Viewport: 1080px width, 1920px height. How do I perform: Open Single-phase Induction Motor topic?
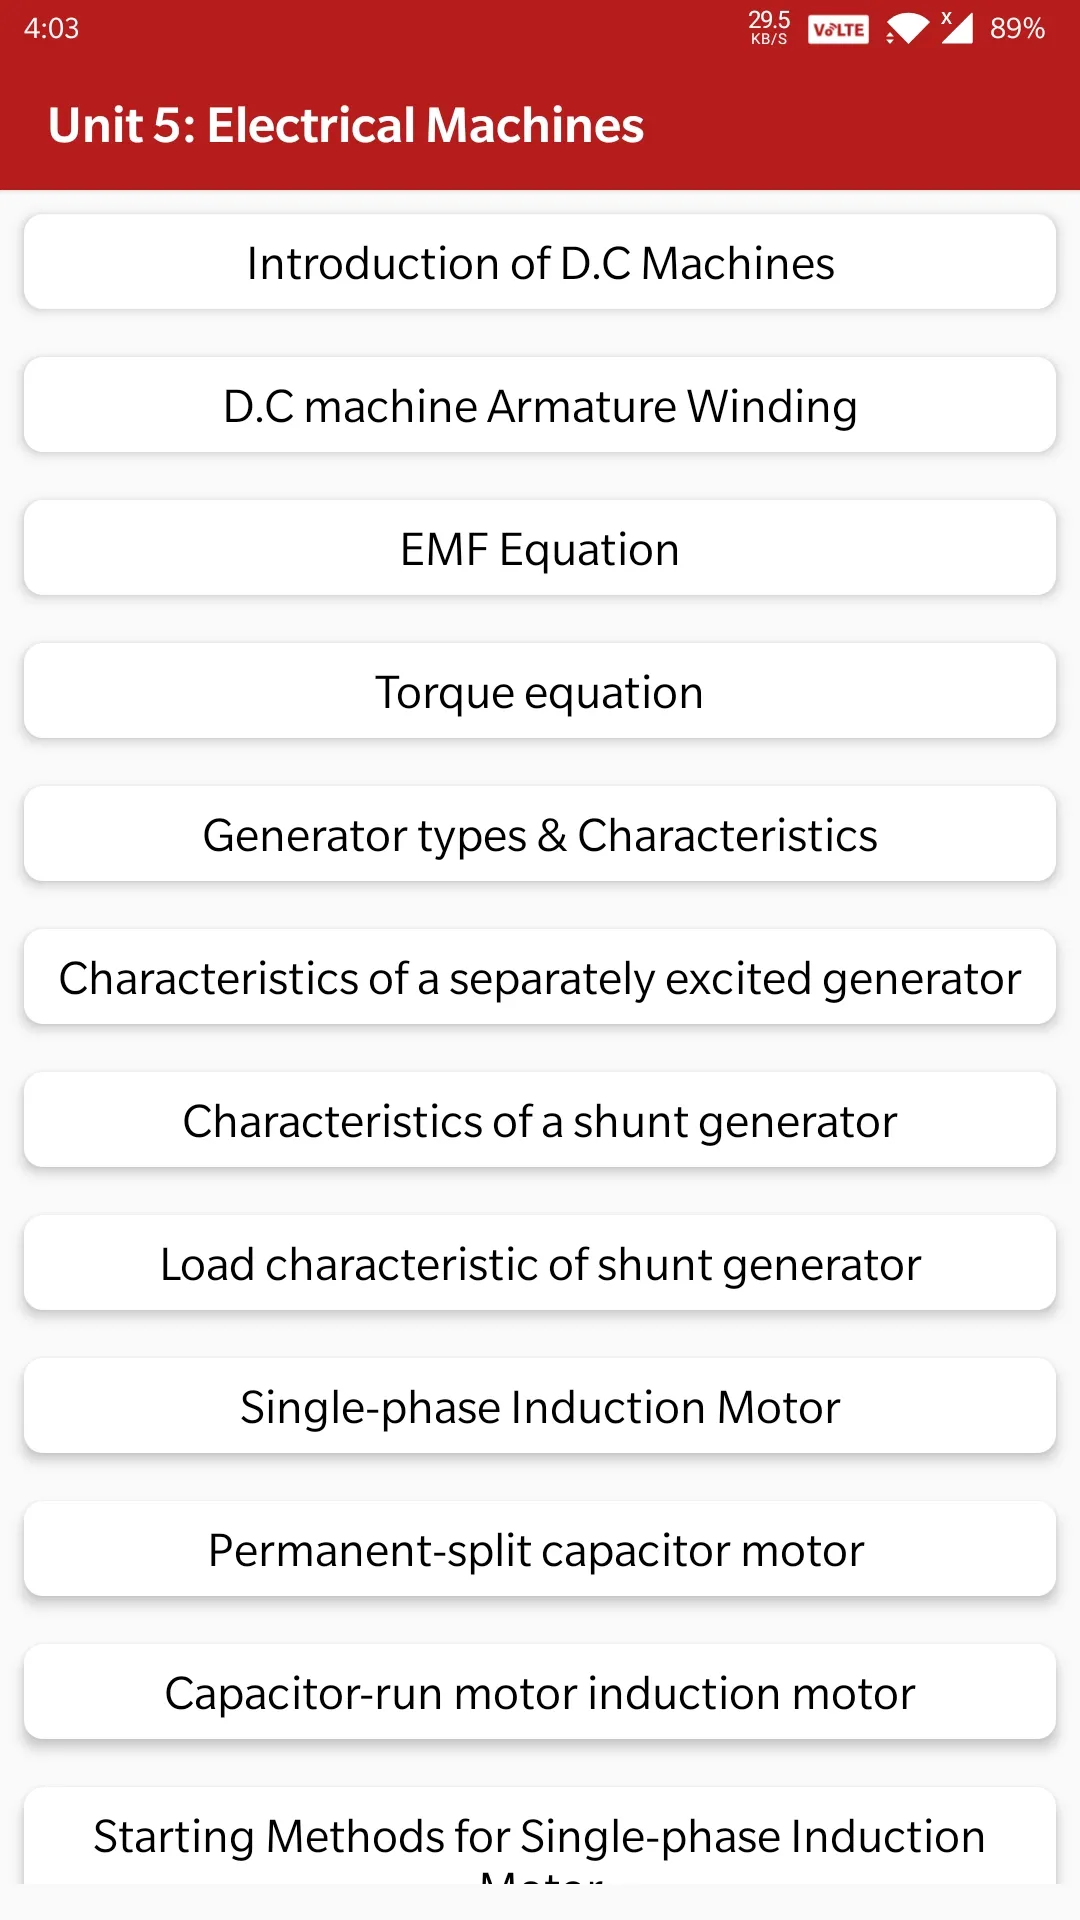pos(540,1407)
